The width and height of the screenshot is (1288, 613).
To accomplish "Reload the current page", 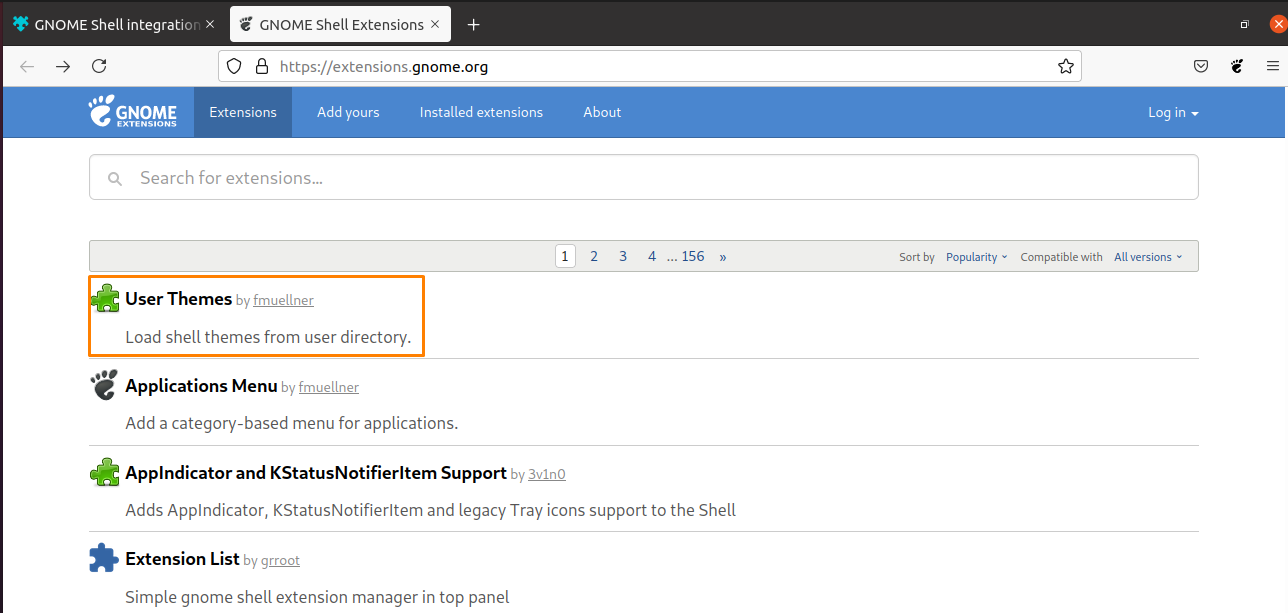I will pos(99,66).
